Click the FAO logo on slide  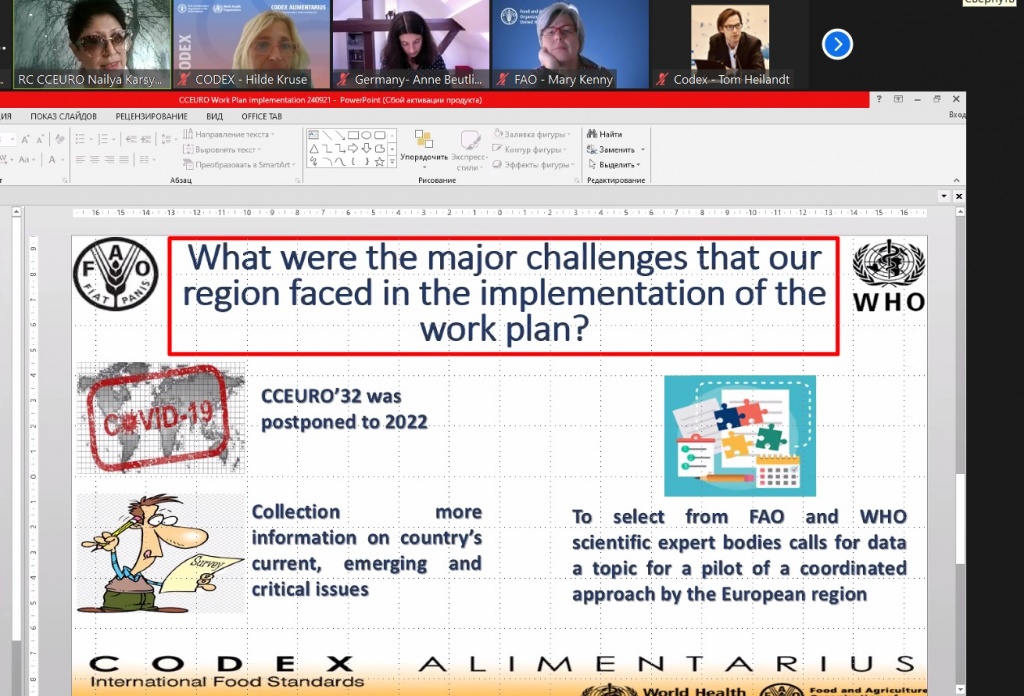(x=116, y=274)
